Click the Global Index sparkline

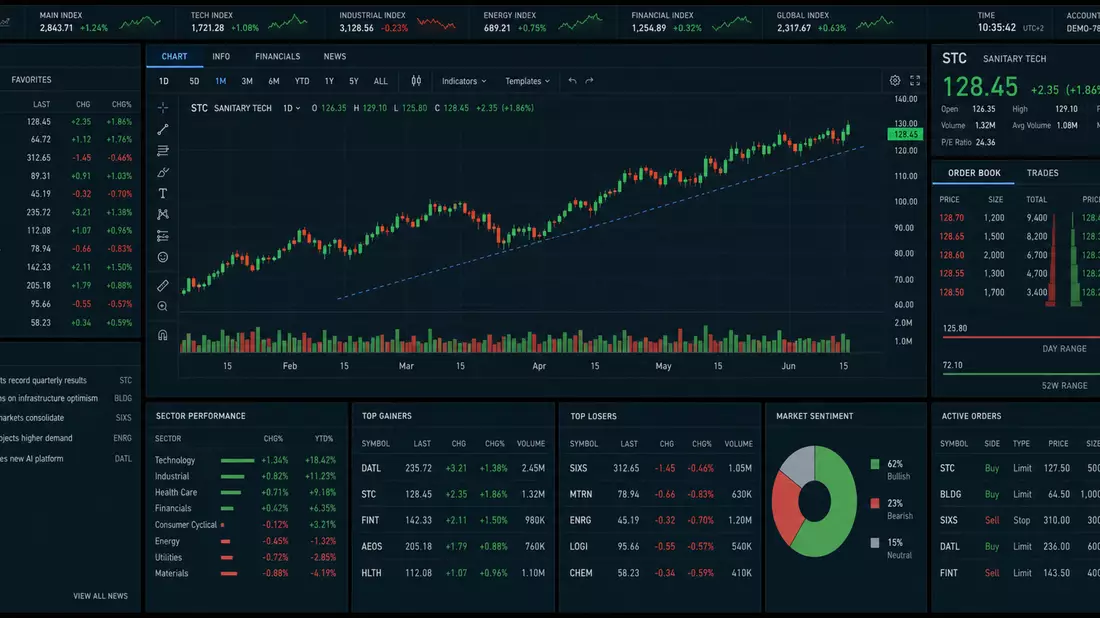[874, 23]
